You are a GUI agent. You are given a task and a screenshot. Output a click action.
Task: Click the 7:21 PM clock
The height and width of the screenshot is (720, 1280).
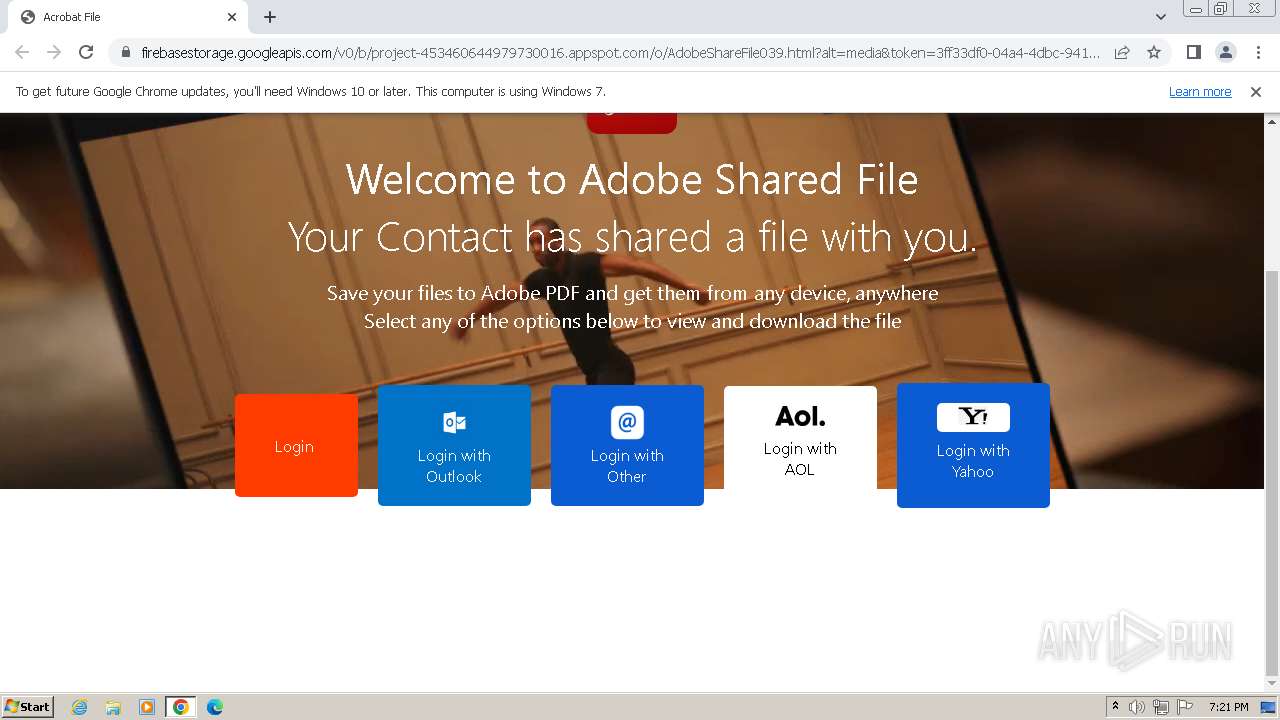1229,707
